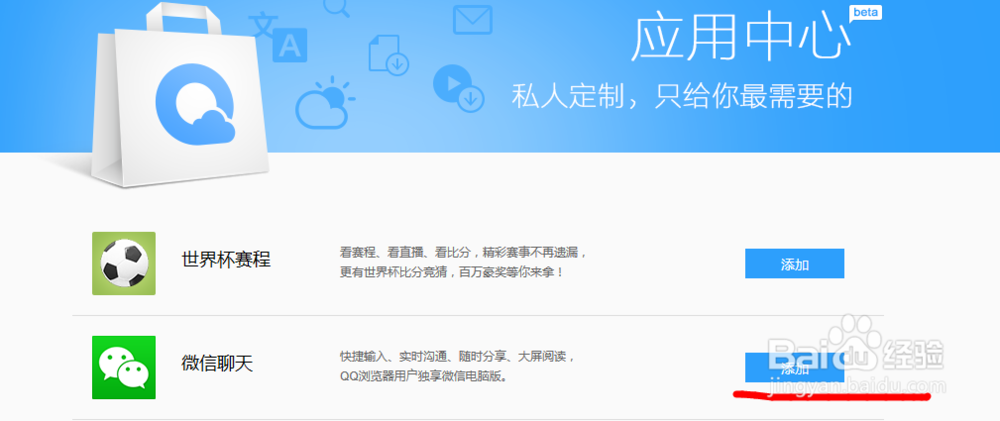This screenshot has width=1000, height=421.
Task: Click text QQ浏览器用户独享微信电脑版
Action: pyautogui.click(x=424, y=376)
